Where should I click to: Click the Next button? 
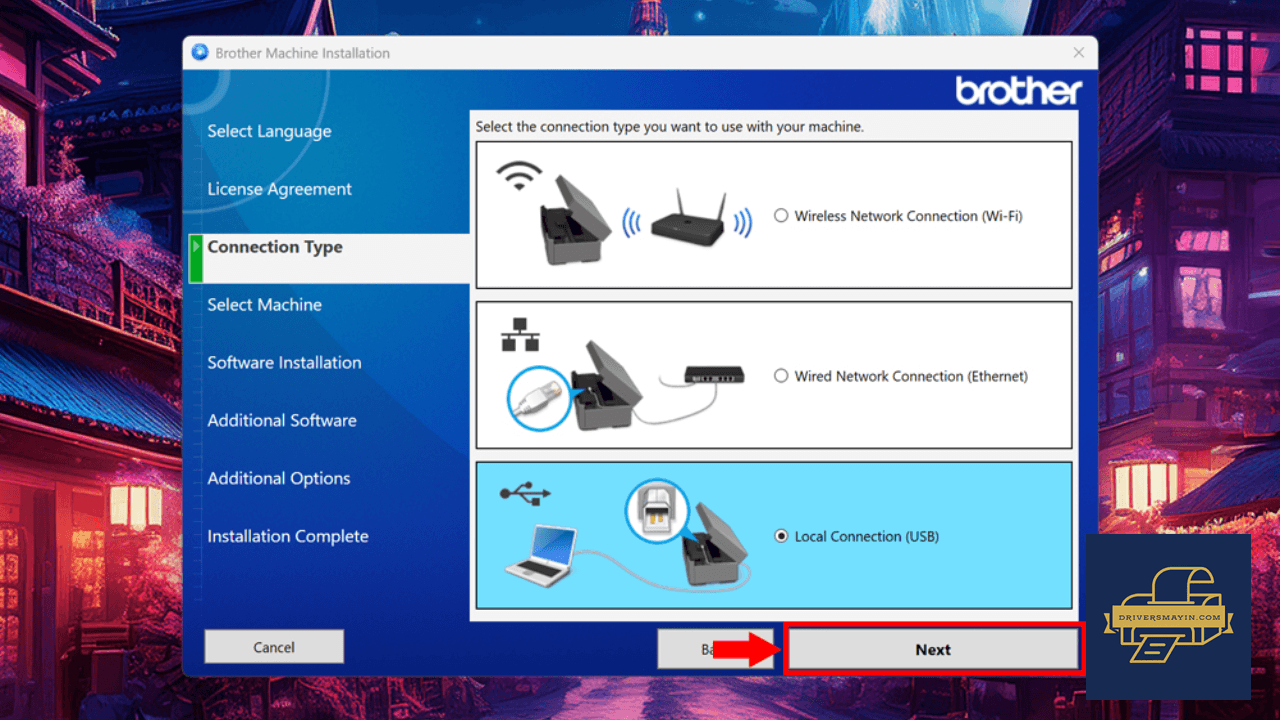(x=933, y=649)
